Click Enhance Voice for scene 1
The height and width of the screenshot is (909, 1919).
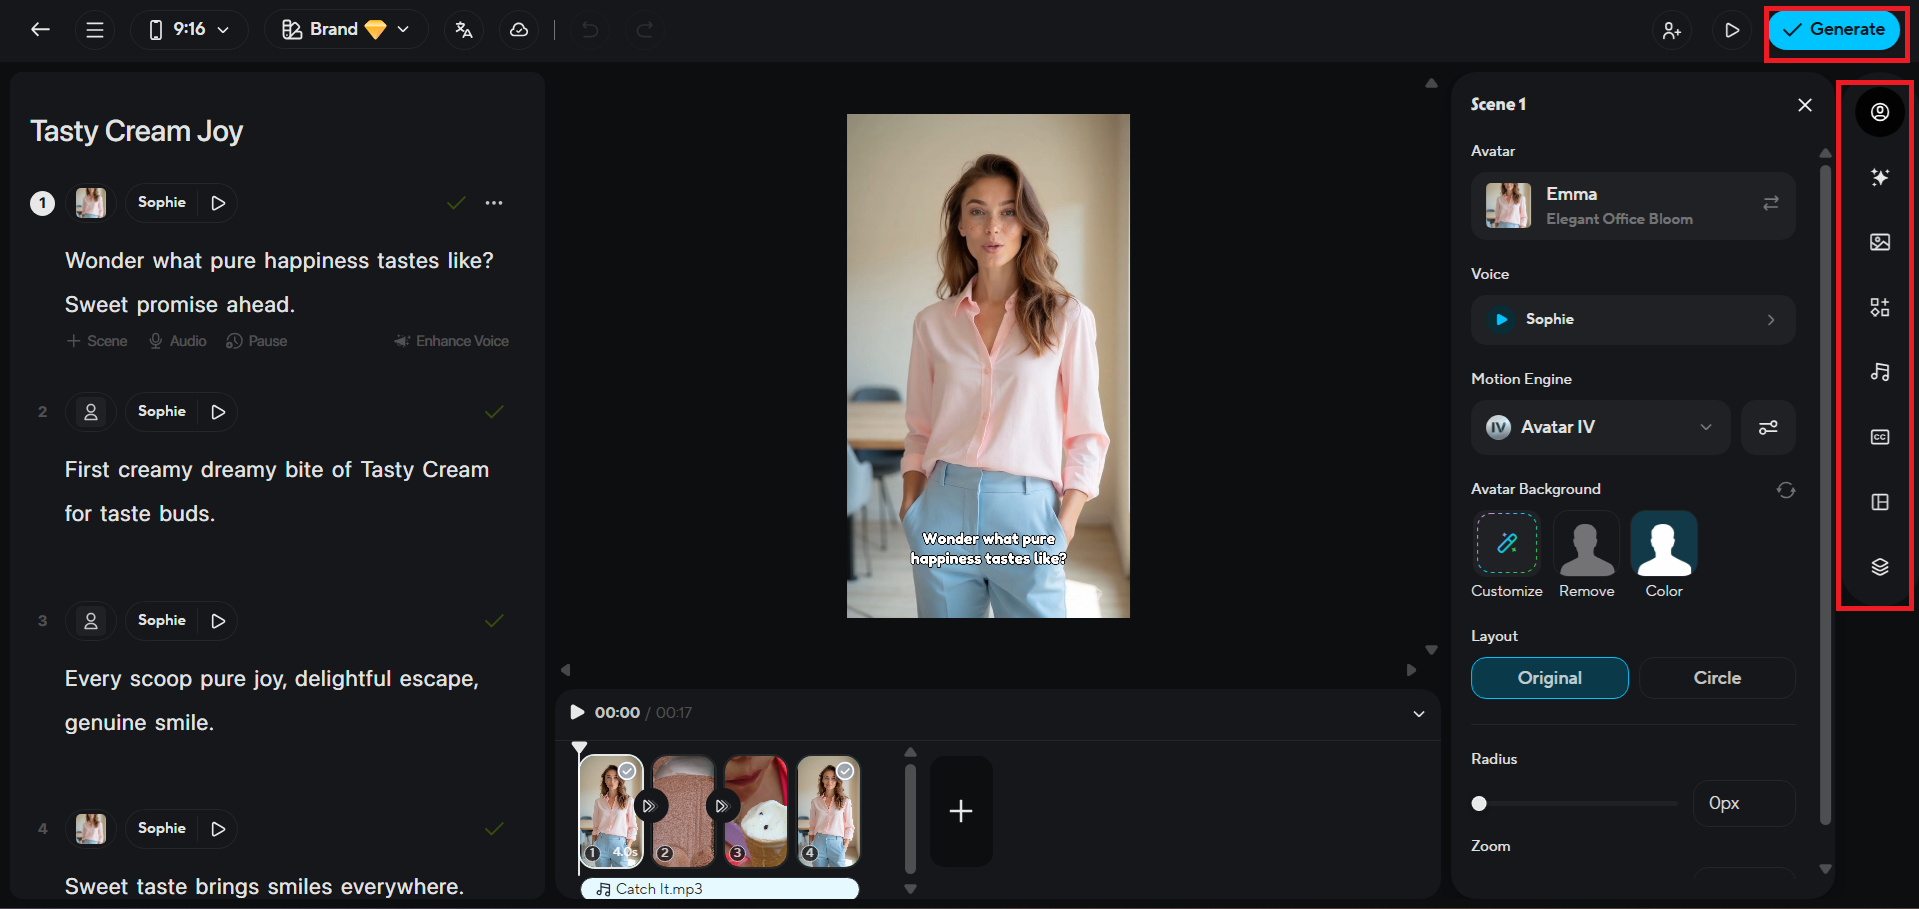[x=452, y=341]
